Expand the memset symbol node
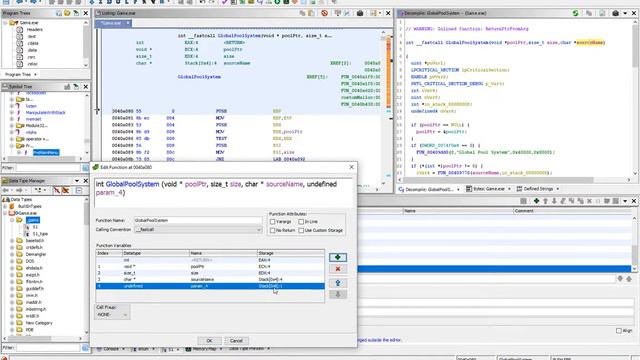The image size is (640, 360). click(x=11, y=119)
